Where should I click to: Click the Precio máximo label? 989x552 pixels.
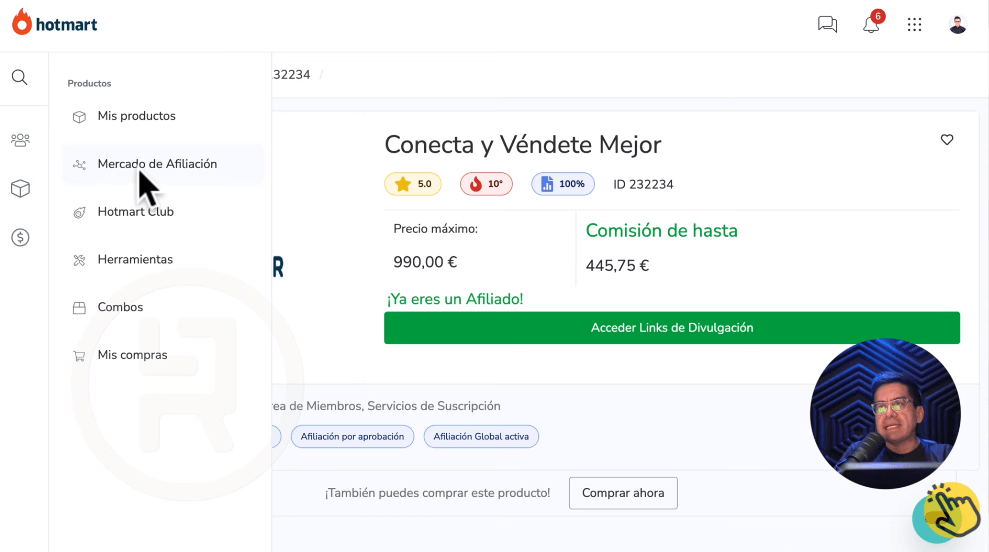point(435,229)
